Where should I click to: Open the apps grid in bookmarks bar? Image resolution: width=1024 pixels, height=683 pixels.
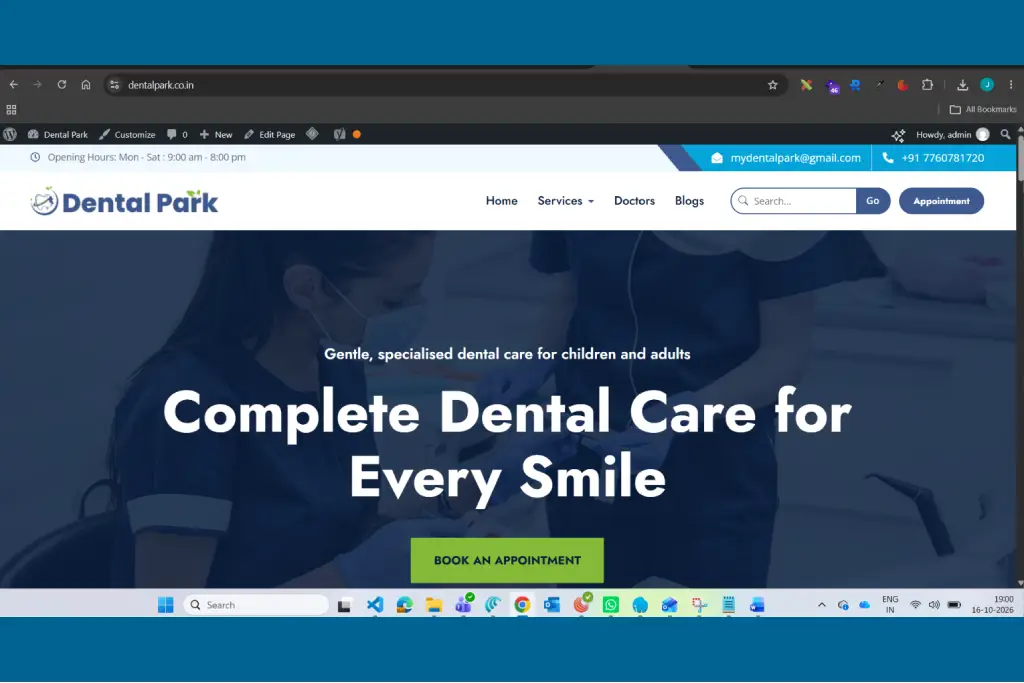11,110
